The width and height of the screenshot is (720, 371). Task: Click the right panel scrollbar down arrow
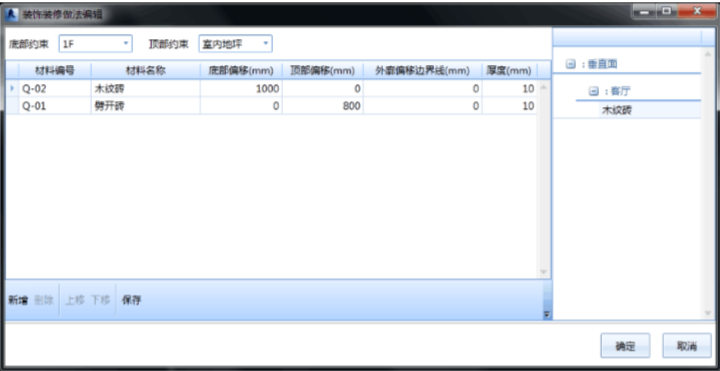[x=708, y=313]
